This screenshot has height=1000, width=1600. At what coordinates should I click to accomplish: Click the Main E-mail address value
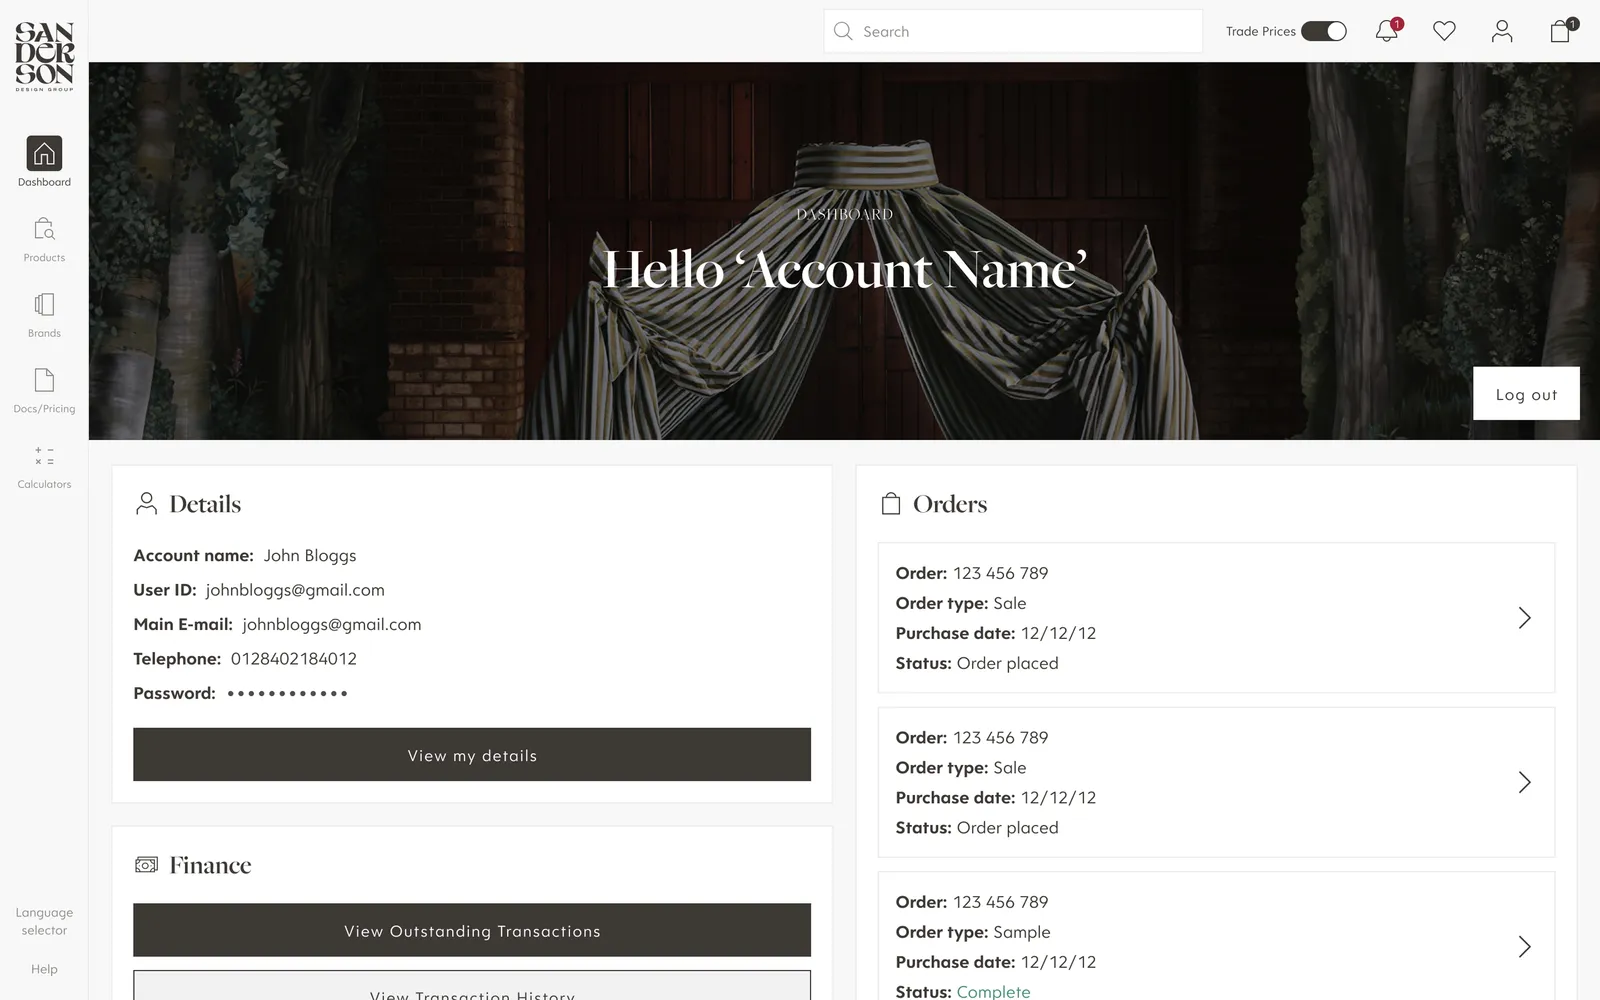[331, 624]
